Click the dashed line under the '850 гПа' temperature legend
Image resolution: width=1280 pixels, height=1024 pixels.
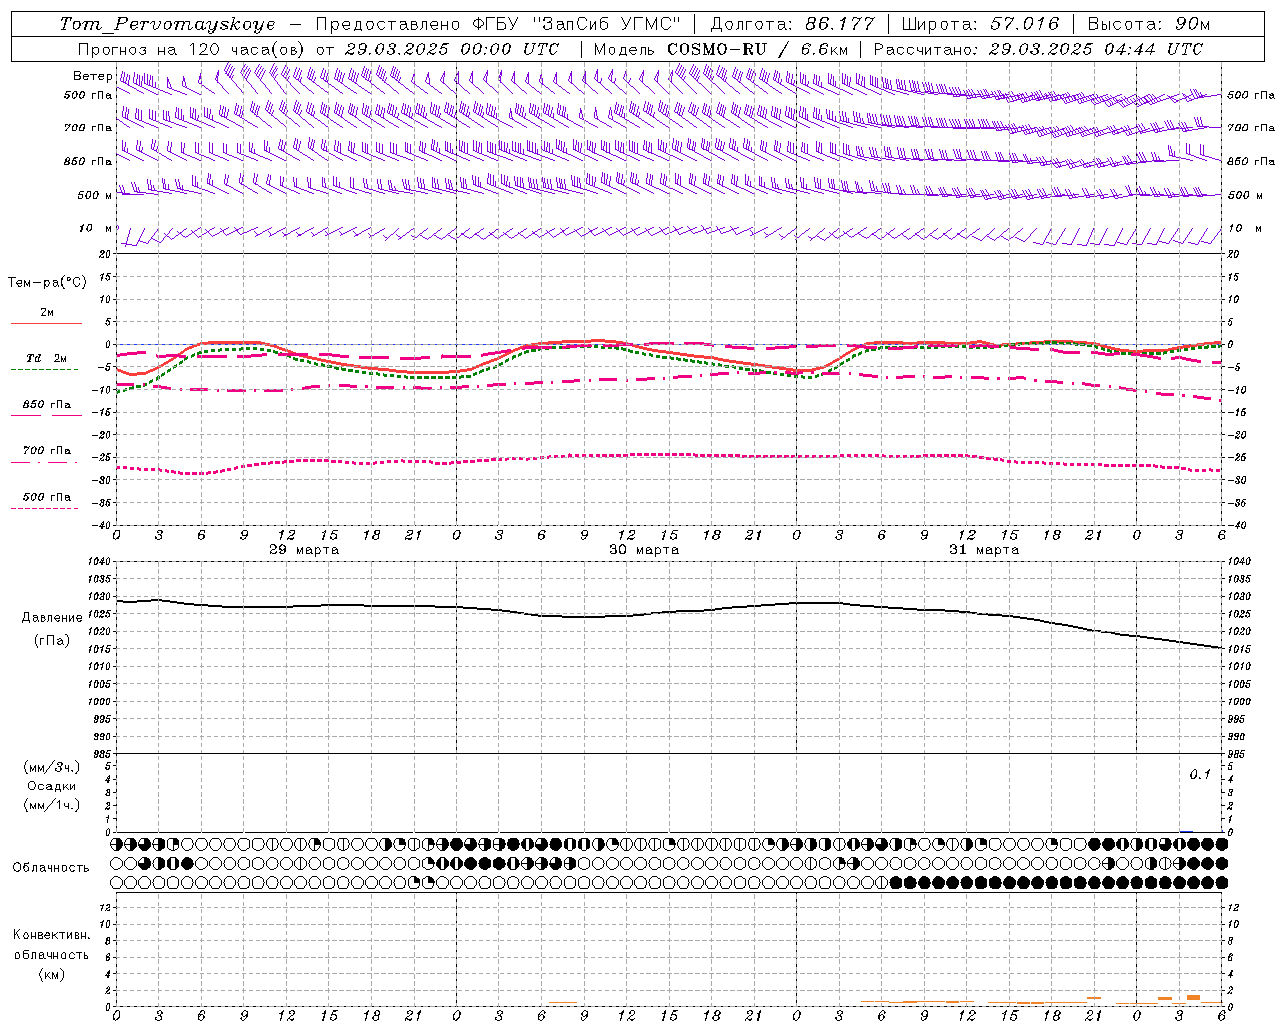[46, 415]
